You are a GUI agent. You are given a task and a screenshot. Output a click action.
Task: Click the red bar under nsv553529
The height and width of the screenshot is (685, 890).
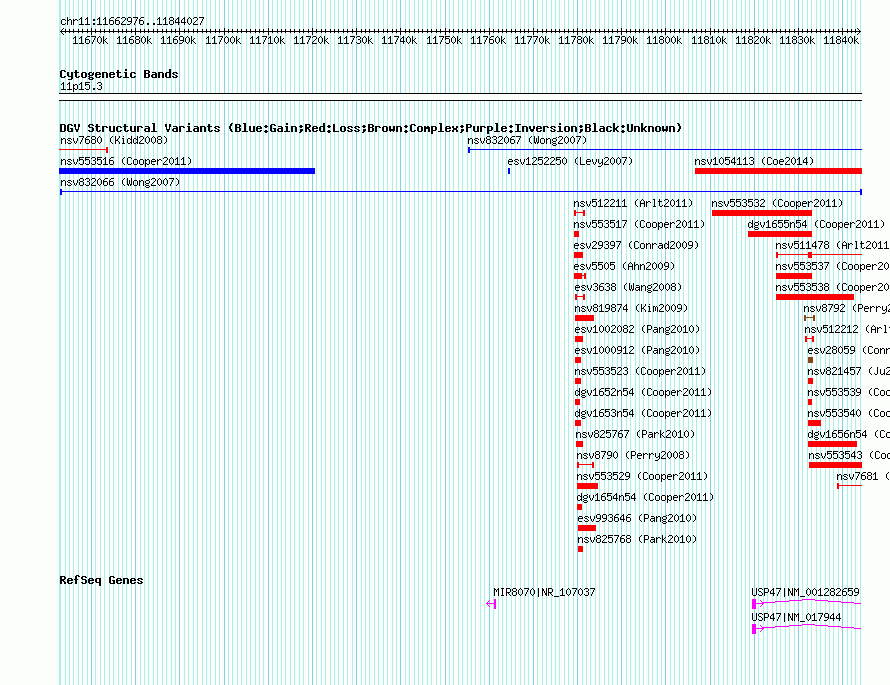pos(587,486)
